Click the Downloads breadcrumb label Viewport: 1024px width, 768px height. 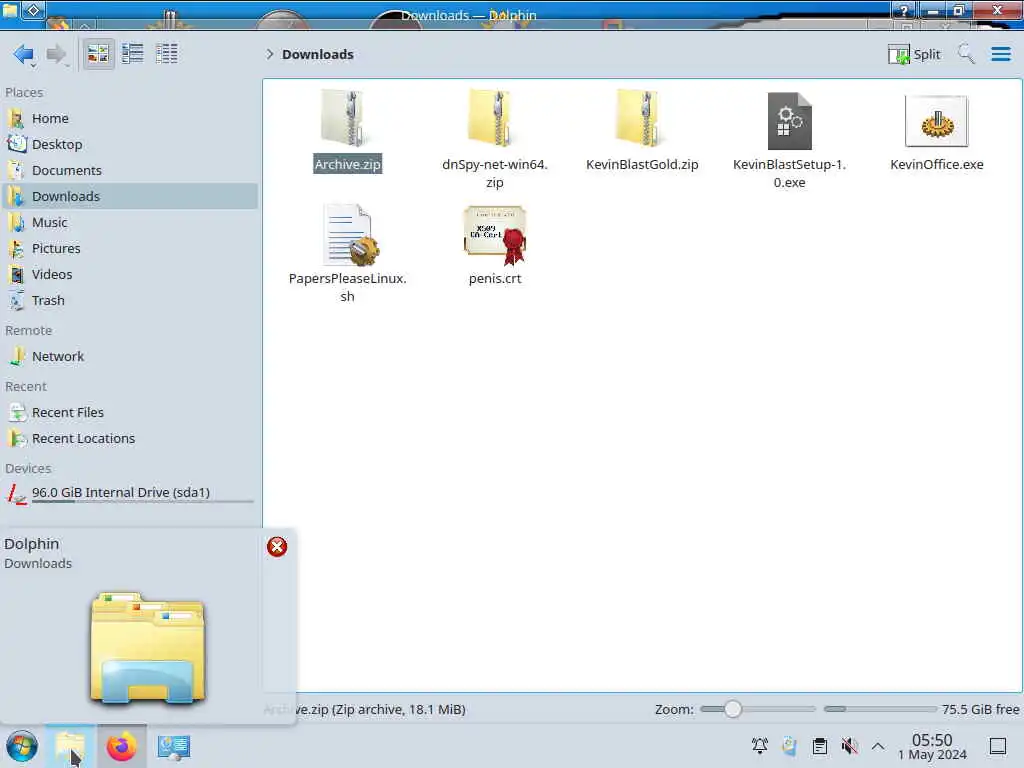pos(317,54)
